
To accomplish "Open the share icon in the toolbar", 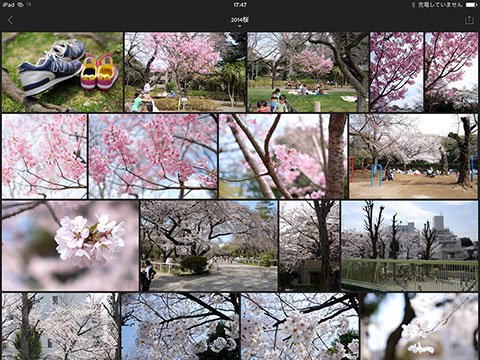I will [x=469, y=20].
